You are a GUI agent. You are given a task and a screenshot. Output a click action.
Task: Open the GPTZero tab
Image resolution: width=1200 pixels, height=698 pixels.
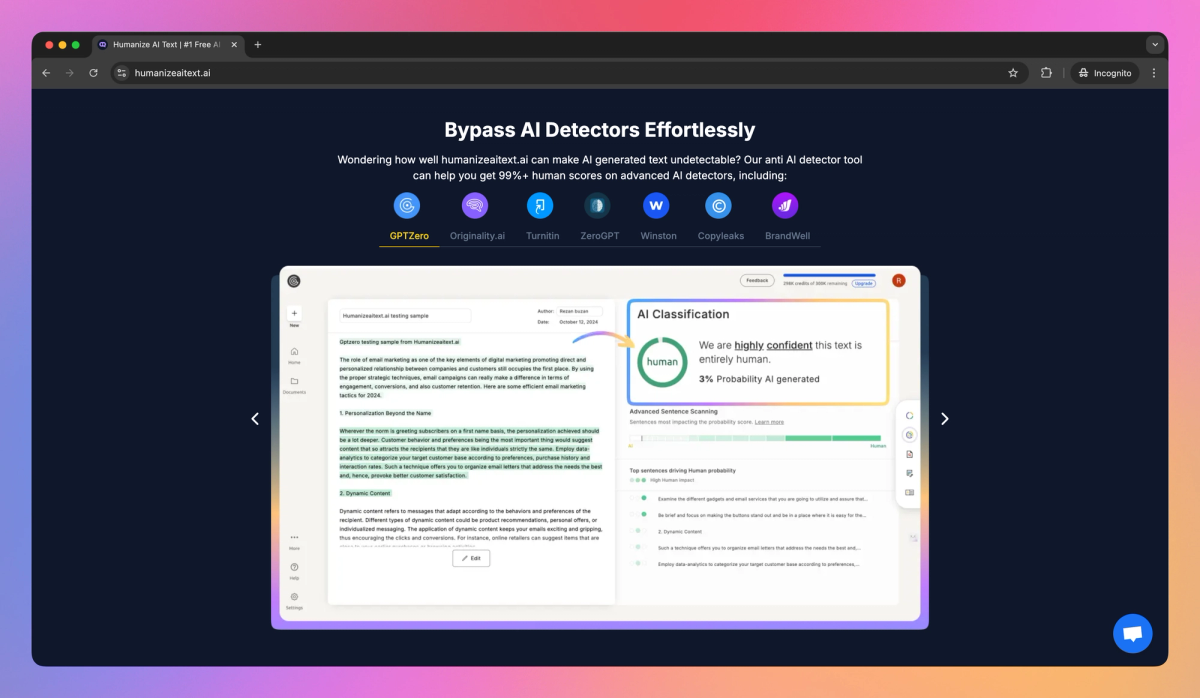coord(407,236)
